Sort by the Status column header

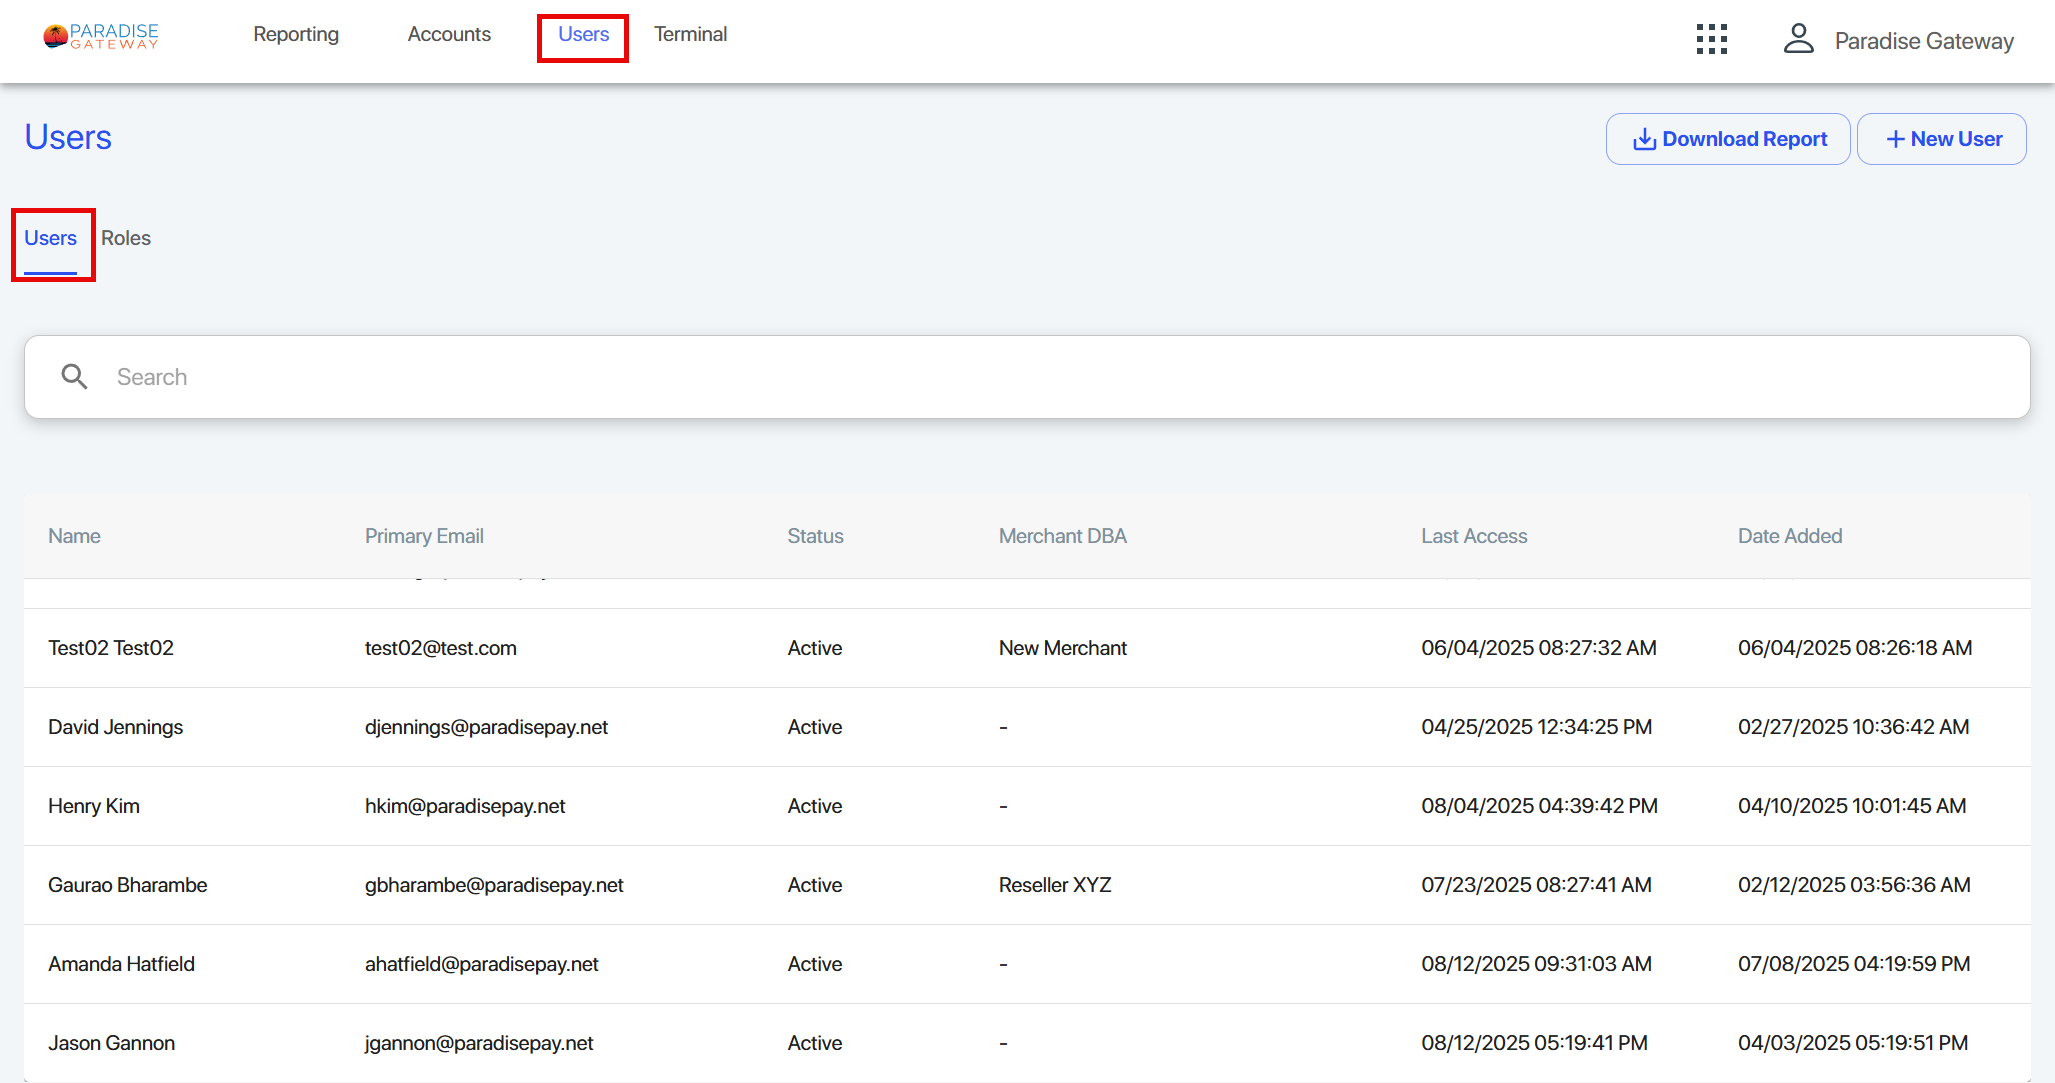click(815, 536)
